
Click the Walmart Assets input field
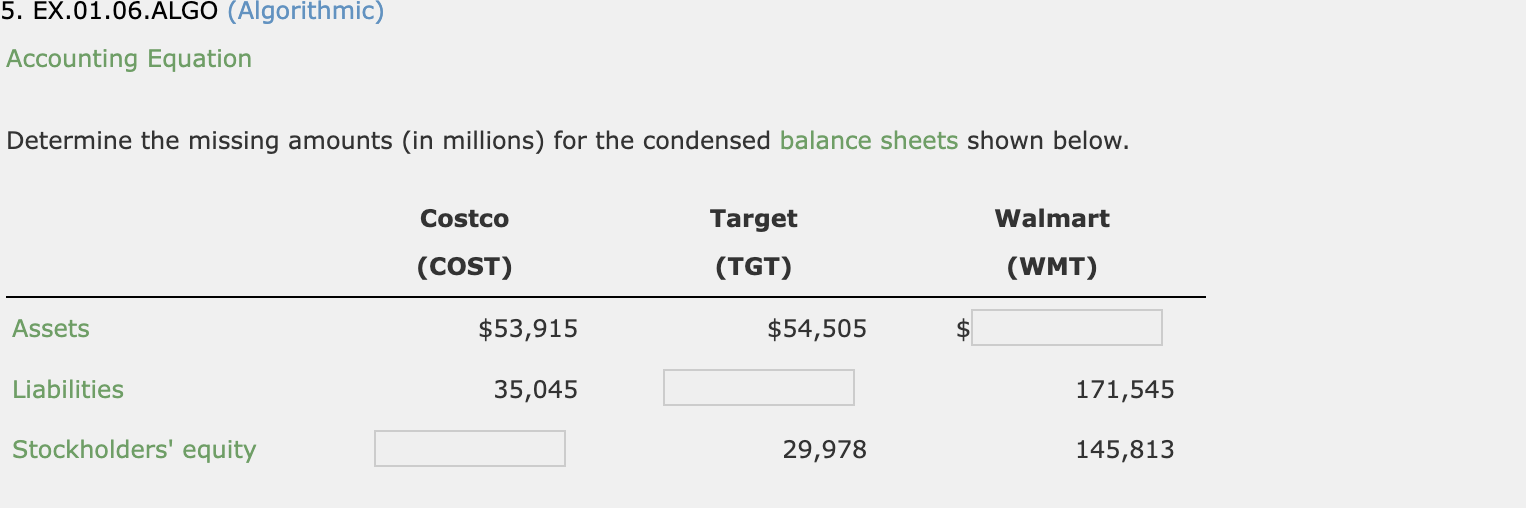[1066, 328]
